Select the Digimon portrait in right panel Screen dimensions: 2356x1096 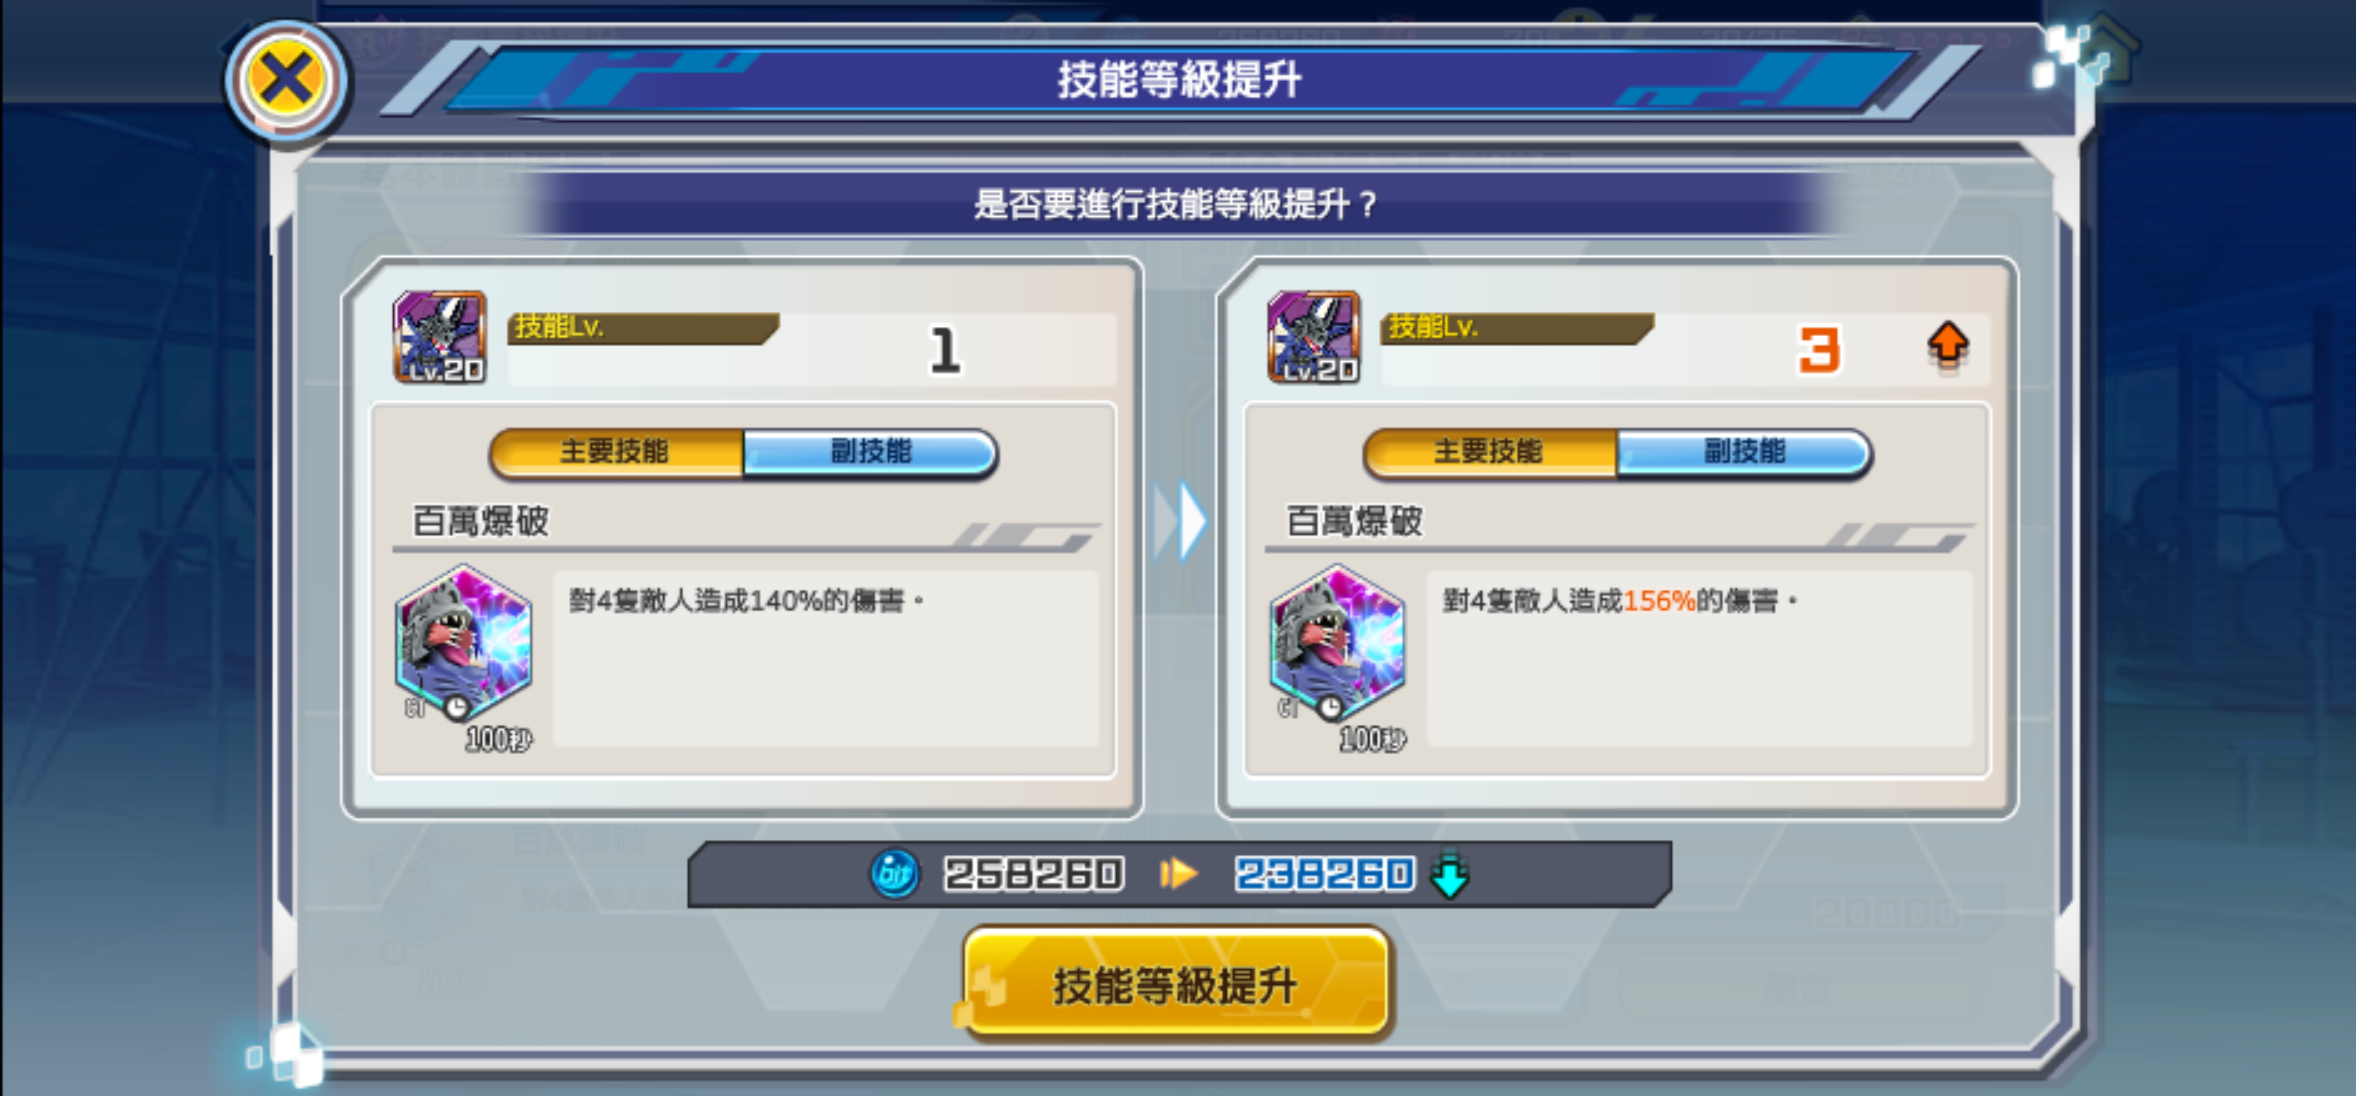tap(1314, 338)
